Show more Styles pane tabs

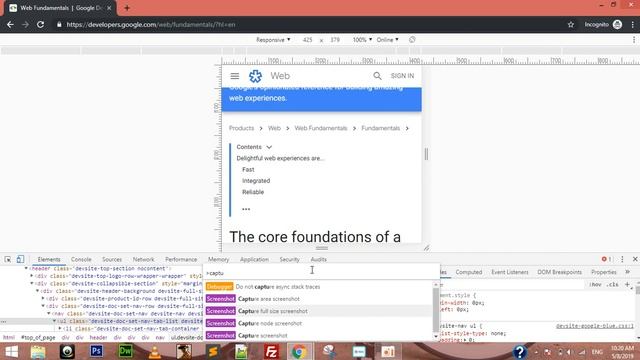[628, 272]
